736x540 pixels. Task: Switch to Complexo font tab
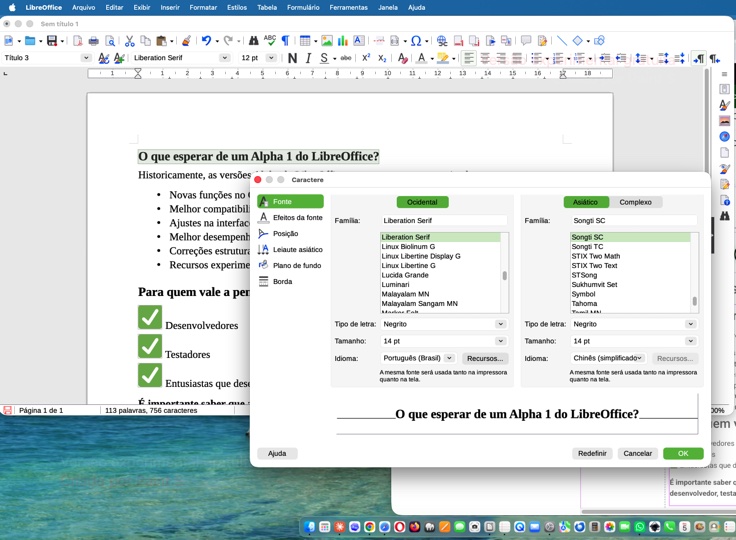click(636, 202)
